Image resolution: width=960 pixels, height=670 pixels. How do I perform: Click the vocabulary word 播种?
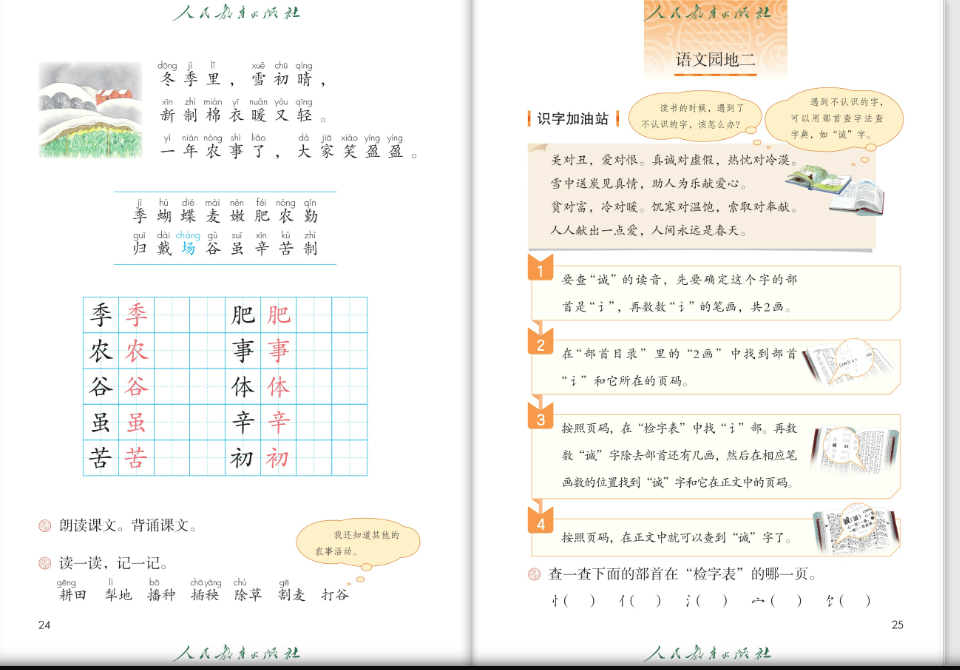point(162,595)
